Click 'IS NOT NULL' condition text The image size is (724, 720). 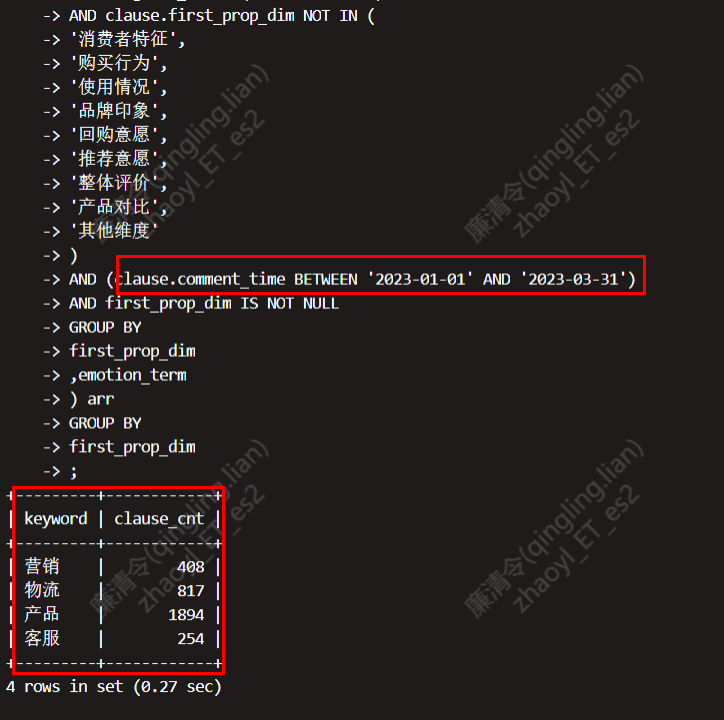(x=290, y=303)
